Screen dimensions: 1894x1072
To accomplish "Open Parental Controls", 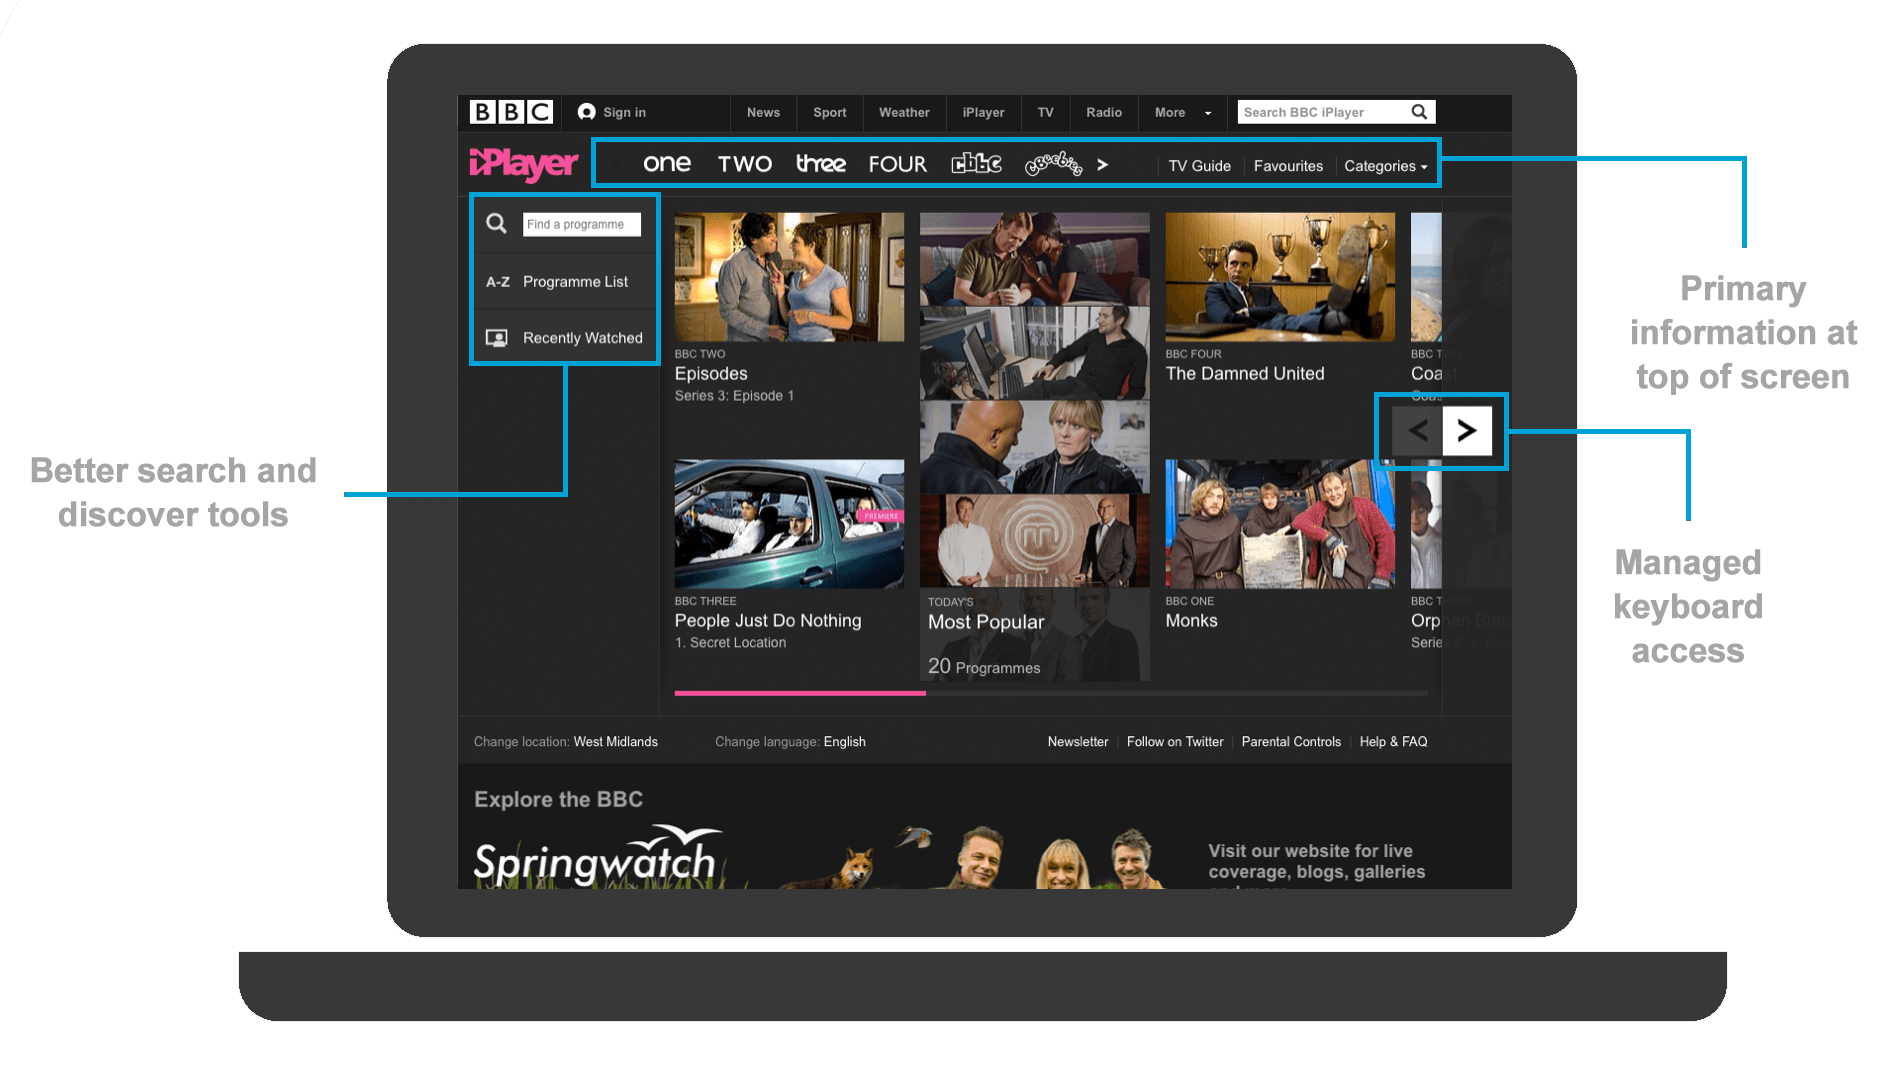I will pyautogui.click(x=1291, y=741).
